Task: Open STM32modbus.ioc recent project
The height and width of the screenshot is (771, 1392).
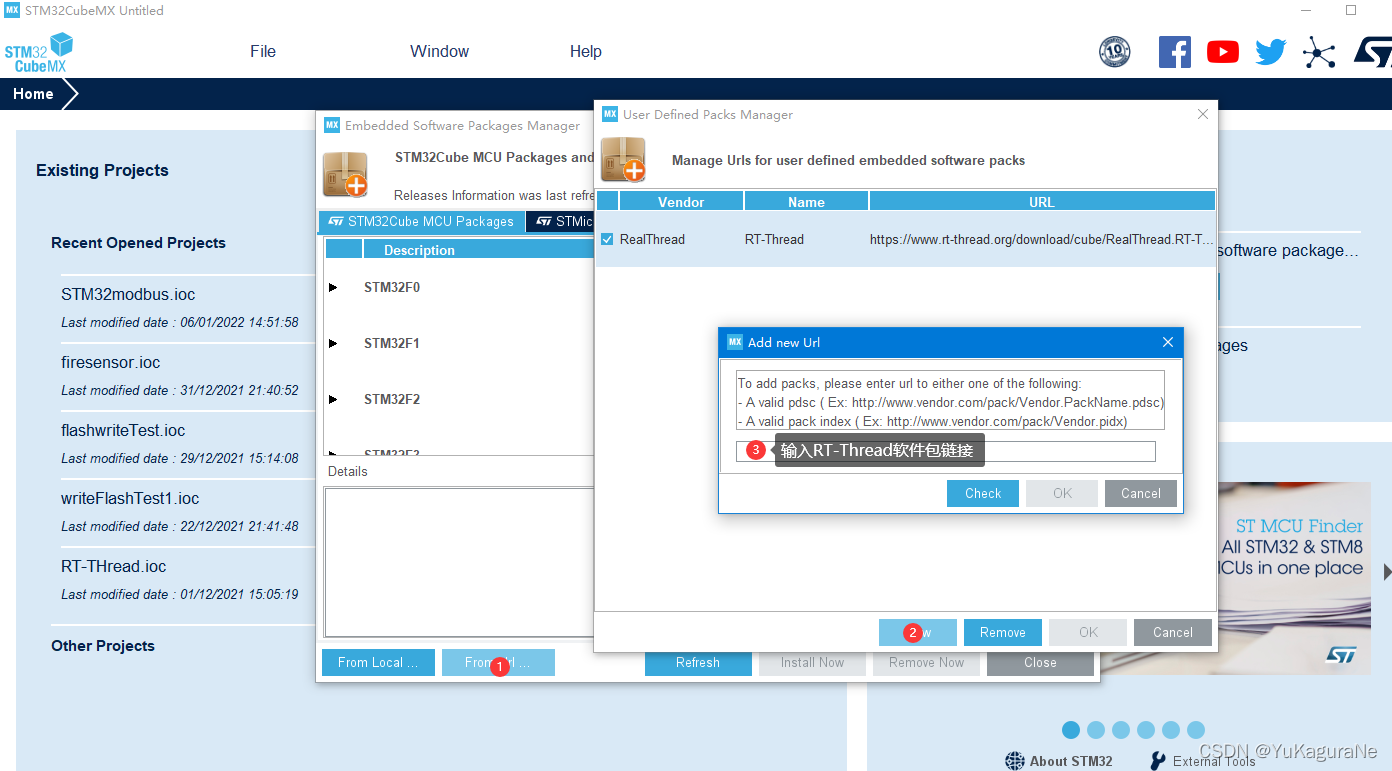Action: [128, 294]
